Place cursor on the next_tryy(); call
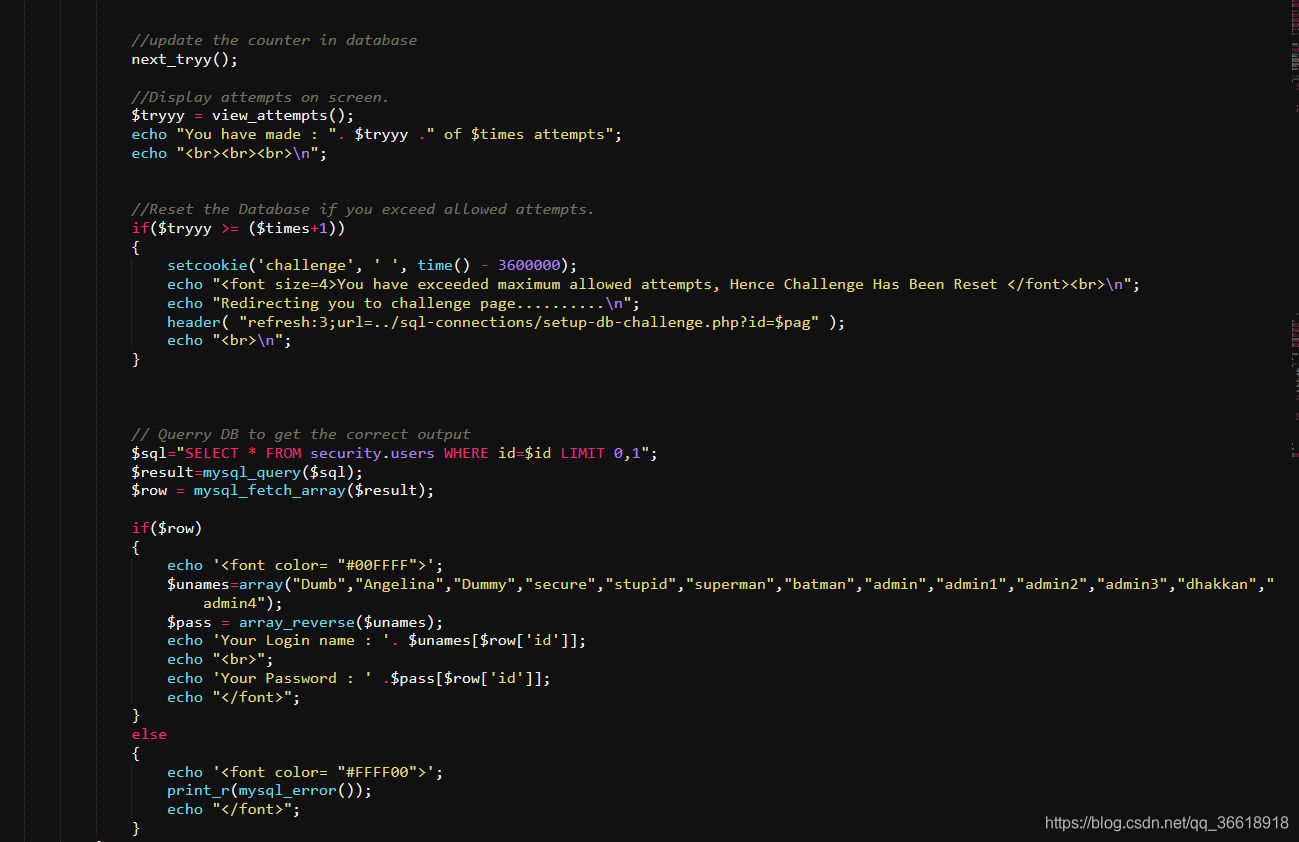The height and width of the screenshot is (842, 1299). (x=185, y=59)
